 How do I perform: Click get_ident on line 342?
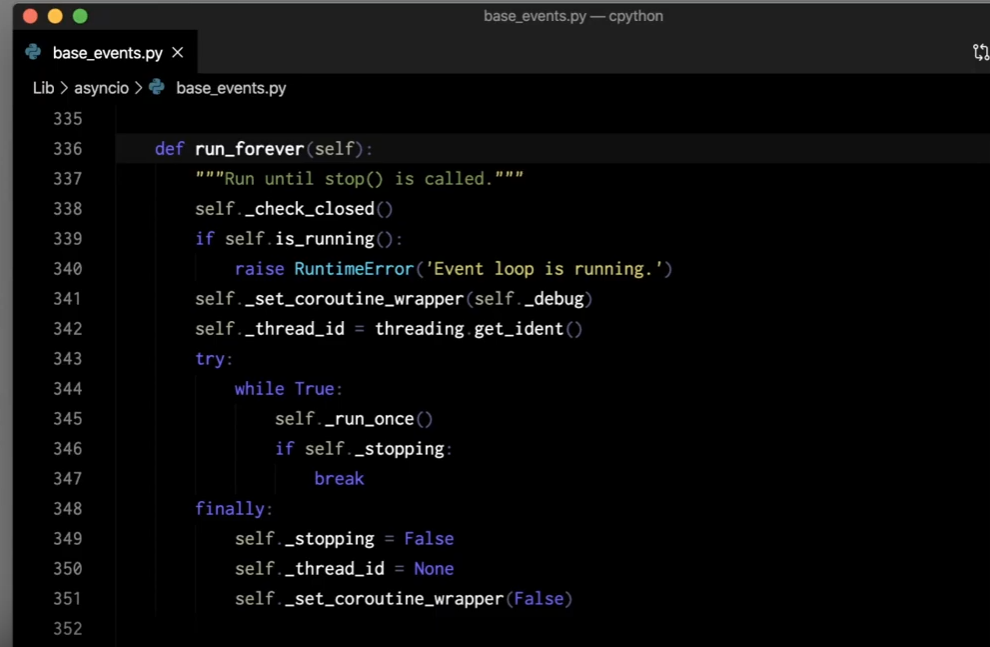pyautogui.click(x=518, y=329)
